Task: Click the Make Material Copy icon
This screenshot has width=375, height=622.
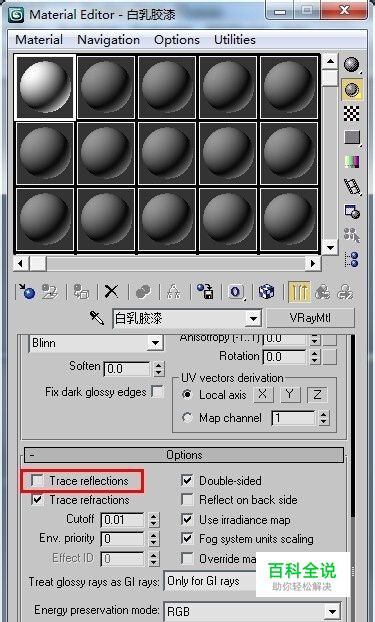Action: (x=143, y=292)
